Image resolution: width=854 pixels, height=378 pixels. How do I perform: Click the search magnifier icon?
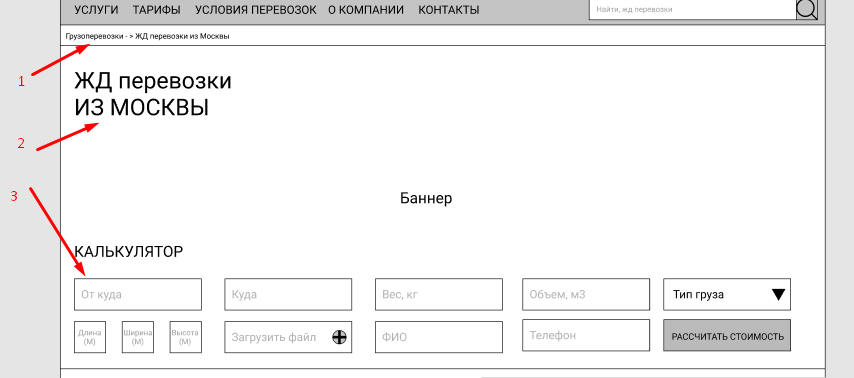point(807,8)
